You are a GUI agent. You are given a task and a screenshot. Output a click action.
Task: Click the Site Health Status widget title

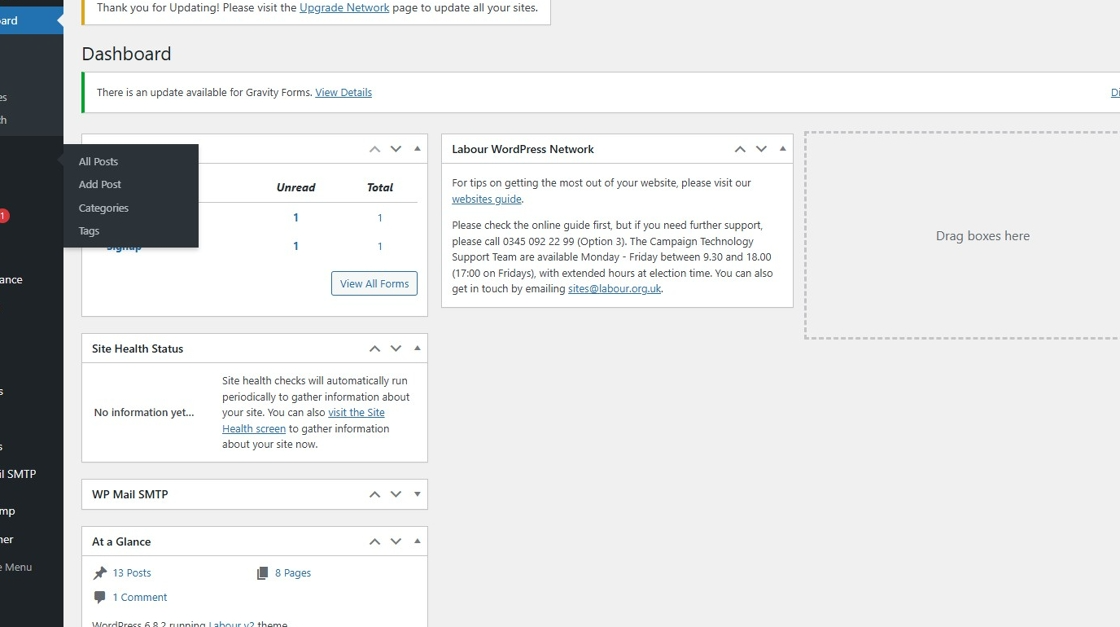(137, 348)
